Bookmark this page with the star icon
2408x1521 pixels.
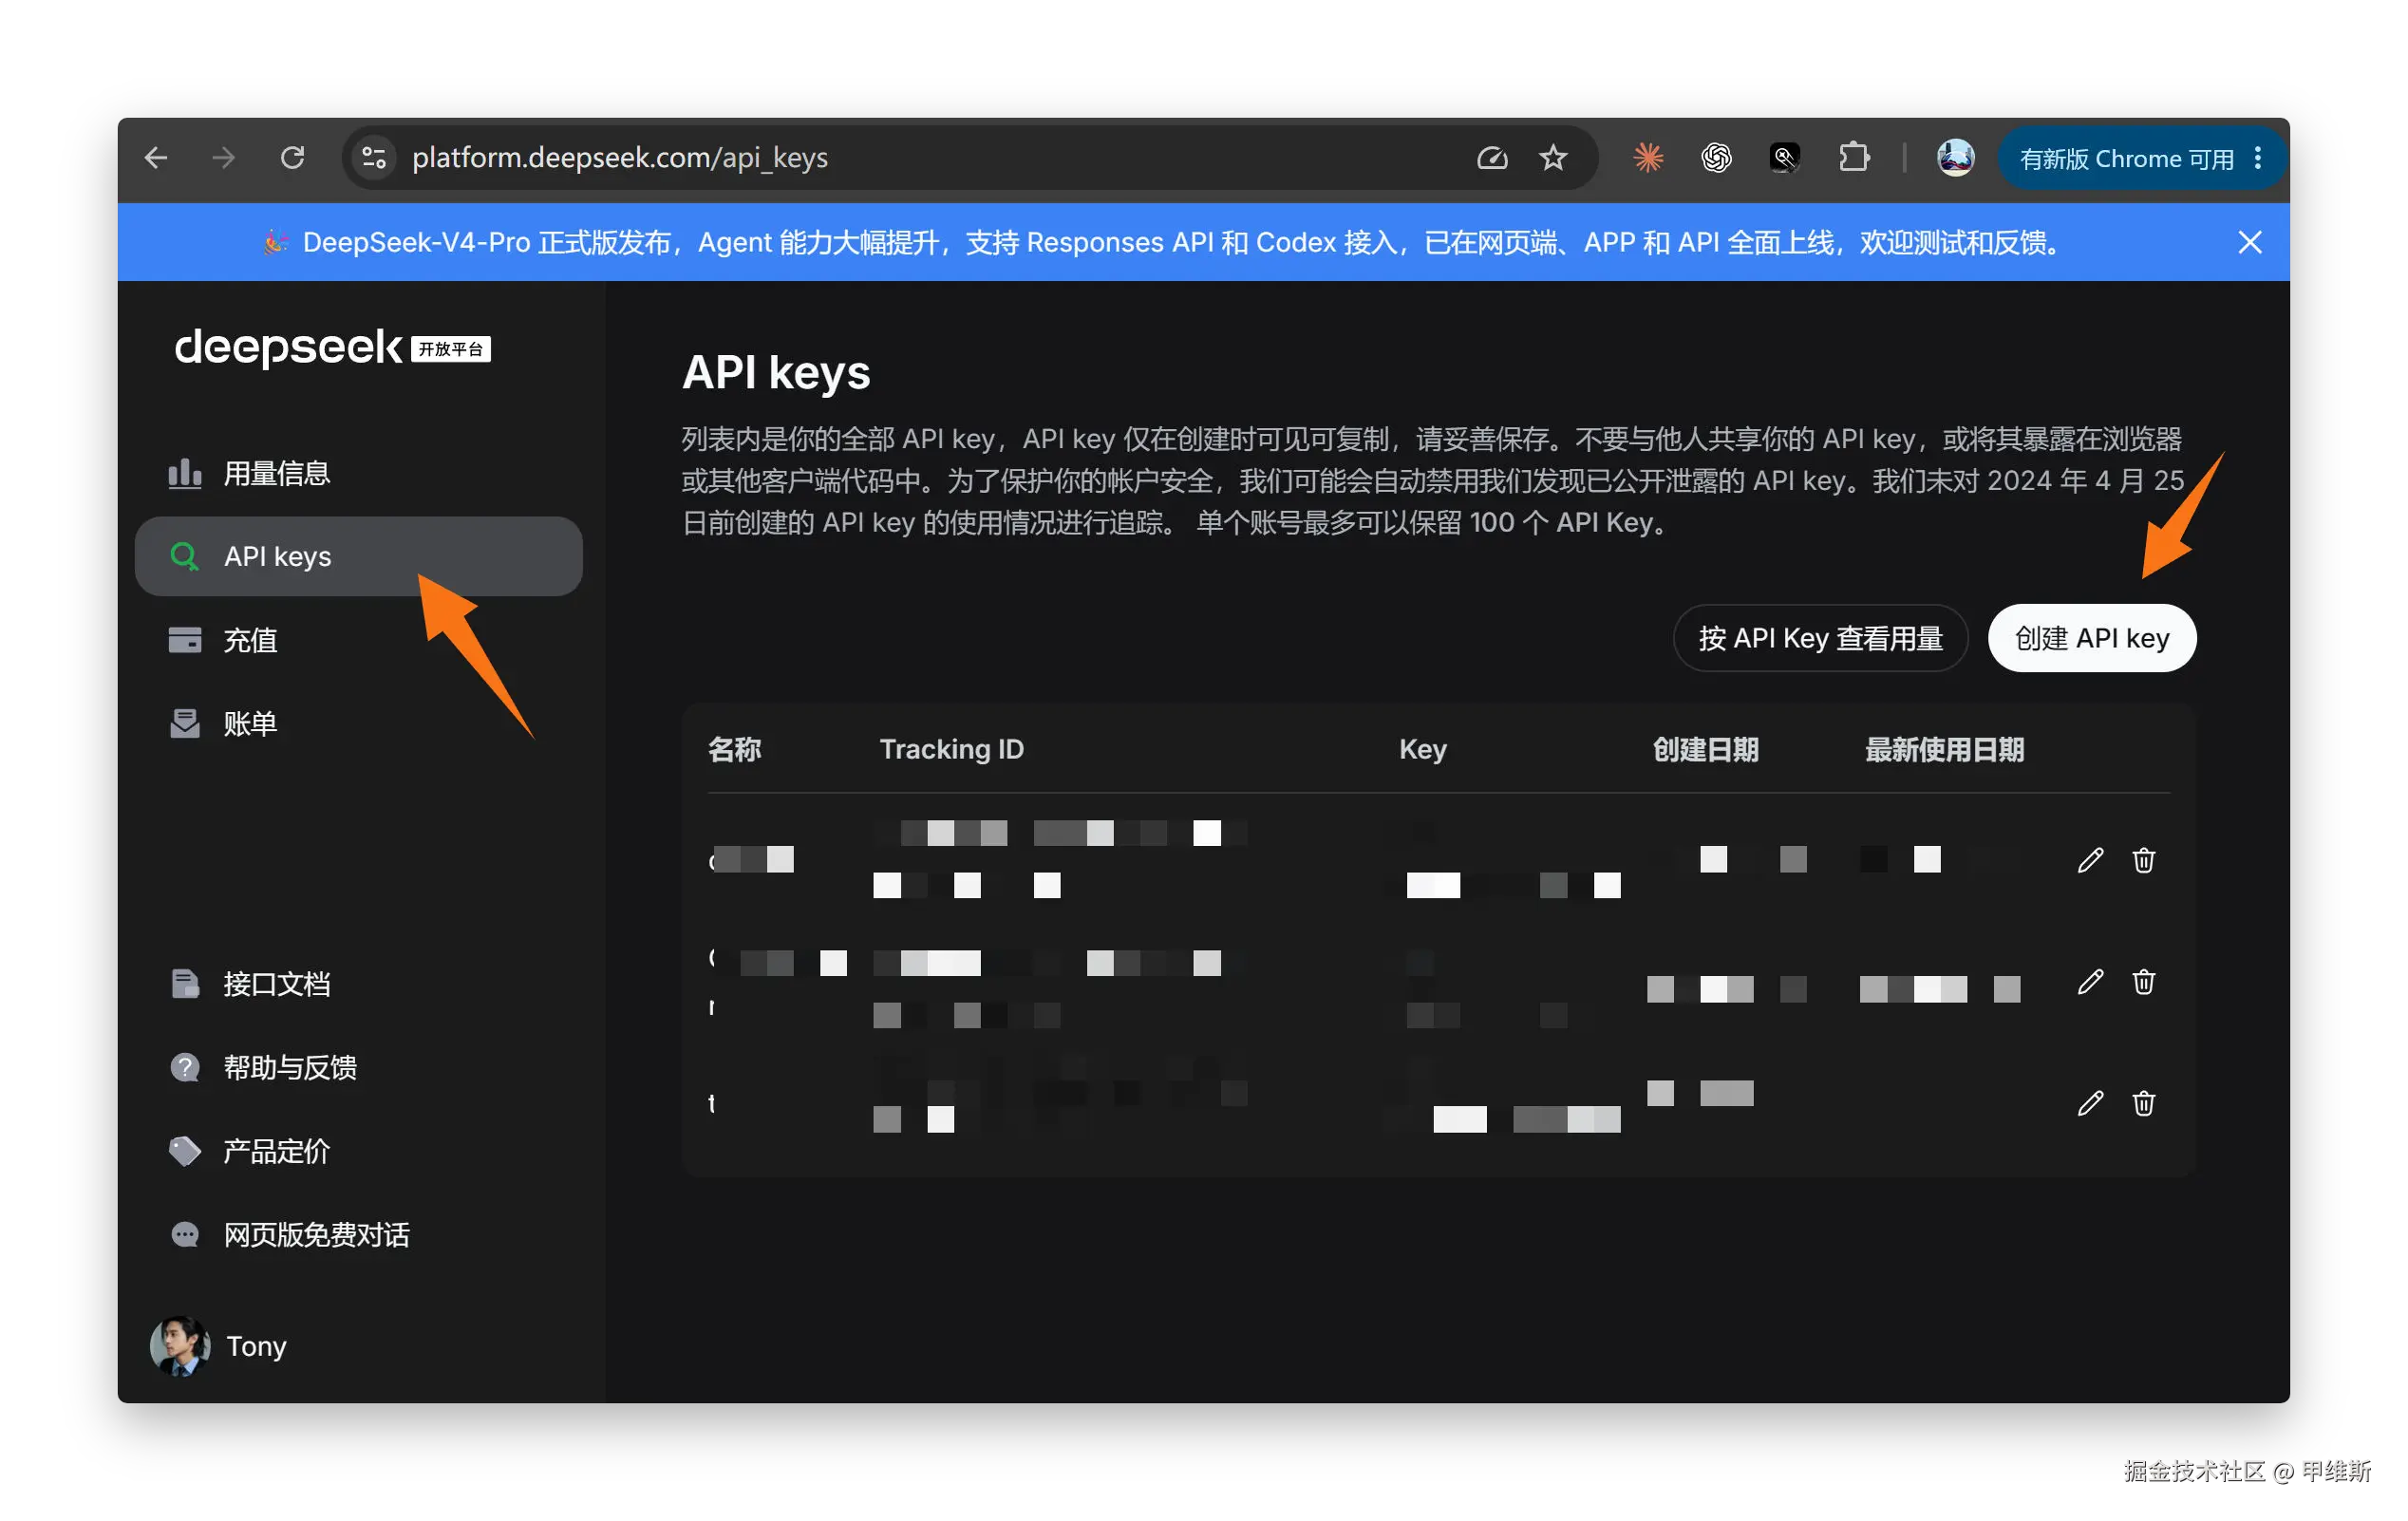tap(1553, 158)
